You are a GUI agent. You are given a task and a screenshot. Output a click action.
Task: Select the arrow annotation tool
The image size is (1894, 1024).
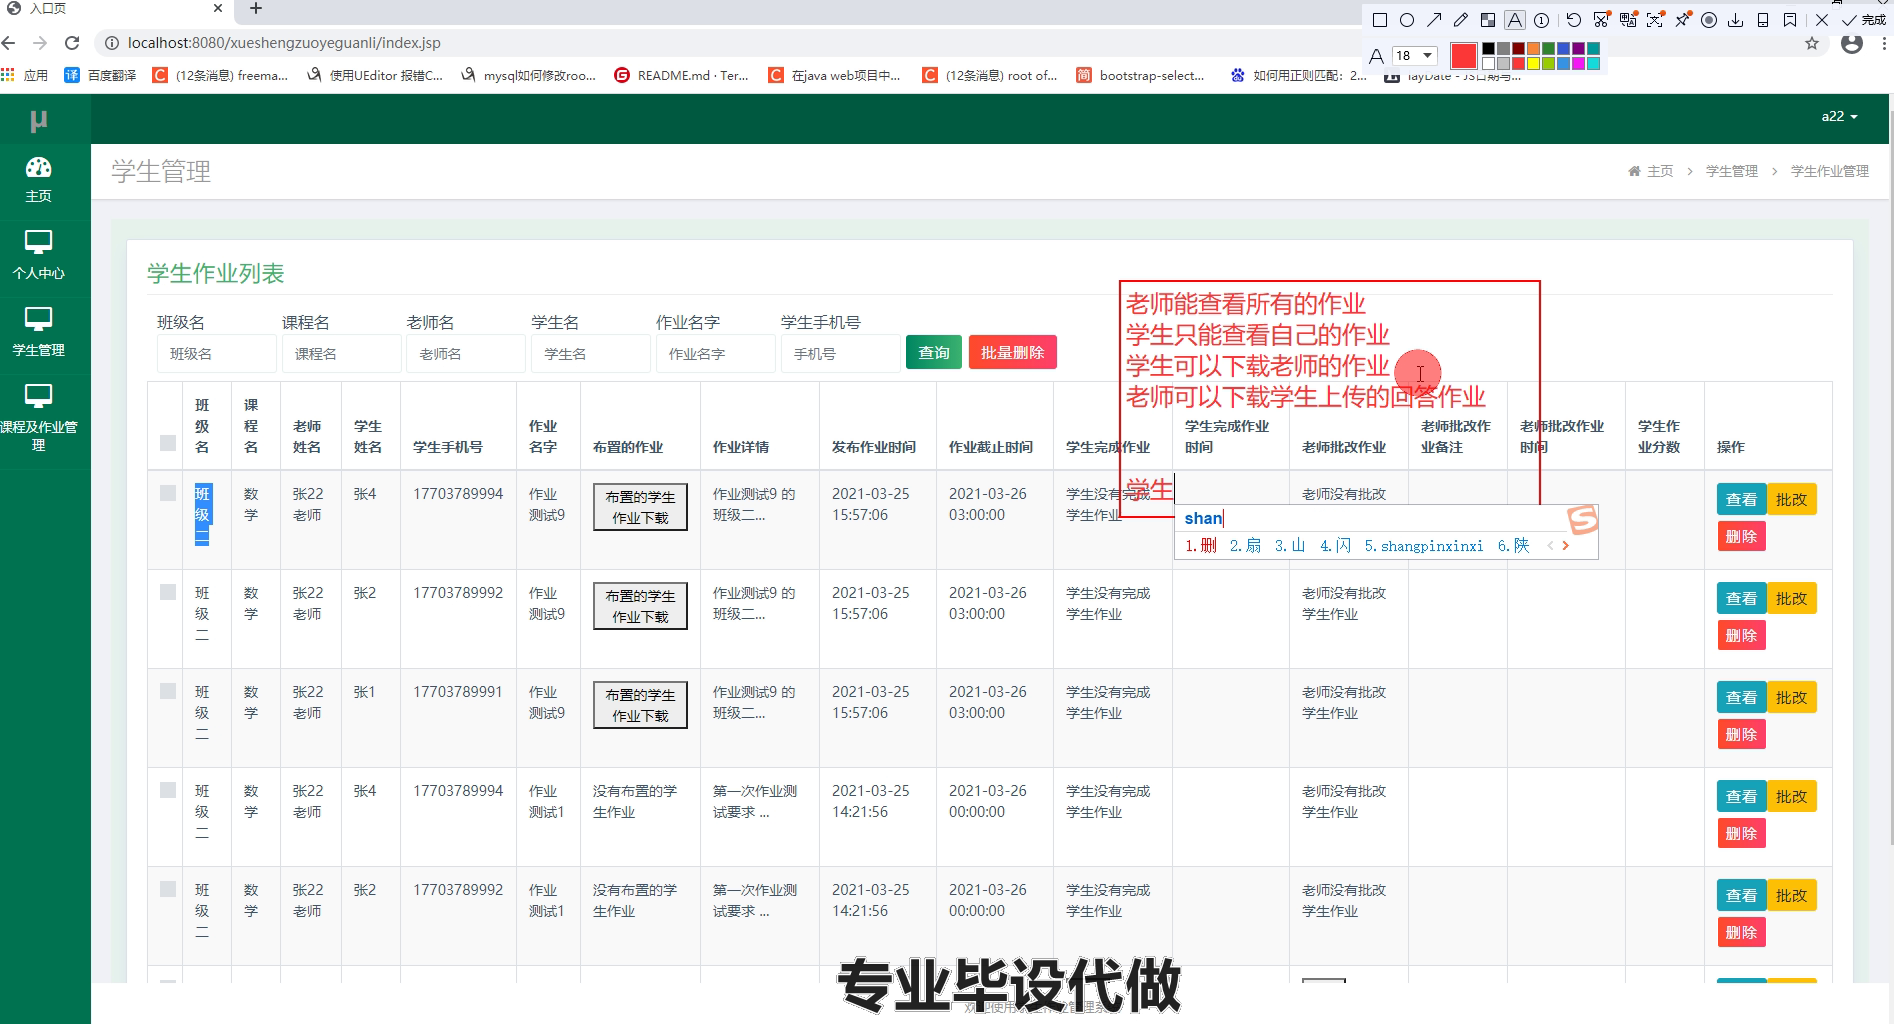point(1434,20)
